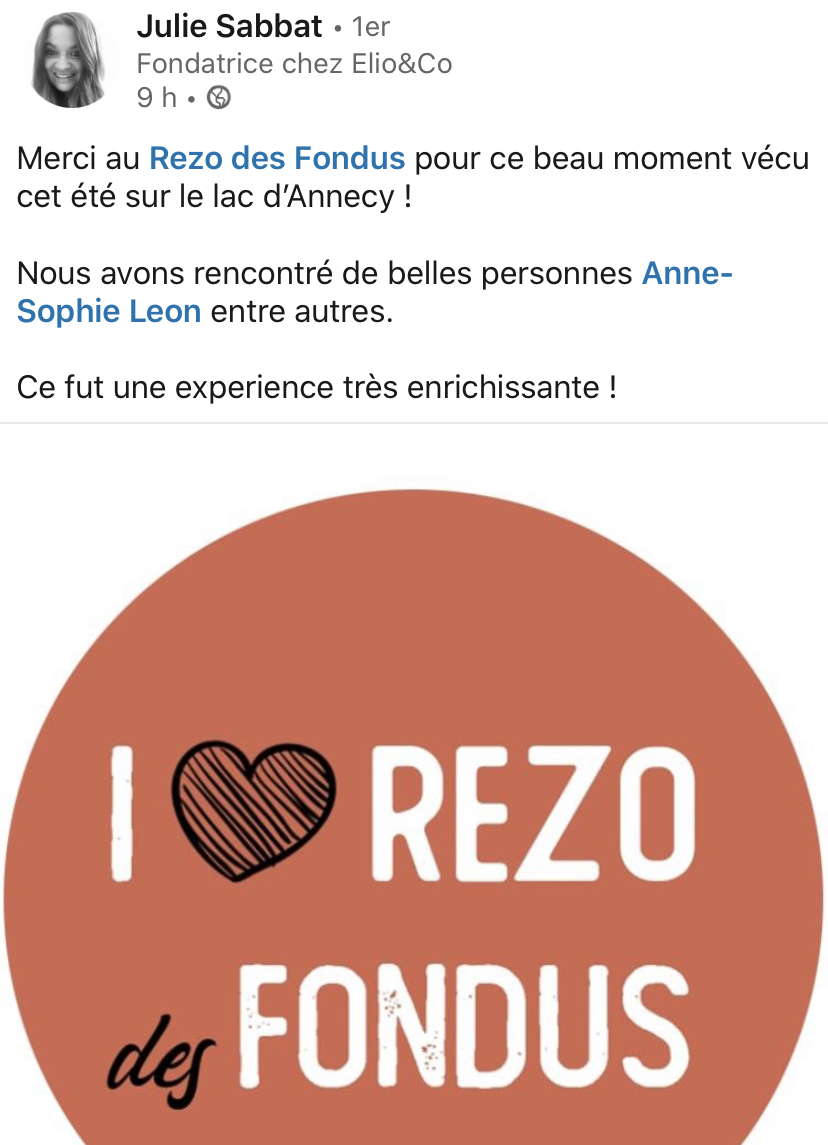Click the divider line above the image
Image resolution: width=828 pixels, height=1145 pixels.
(414, 423)
